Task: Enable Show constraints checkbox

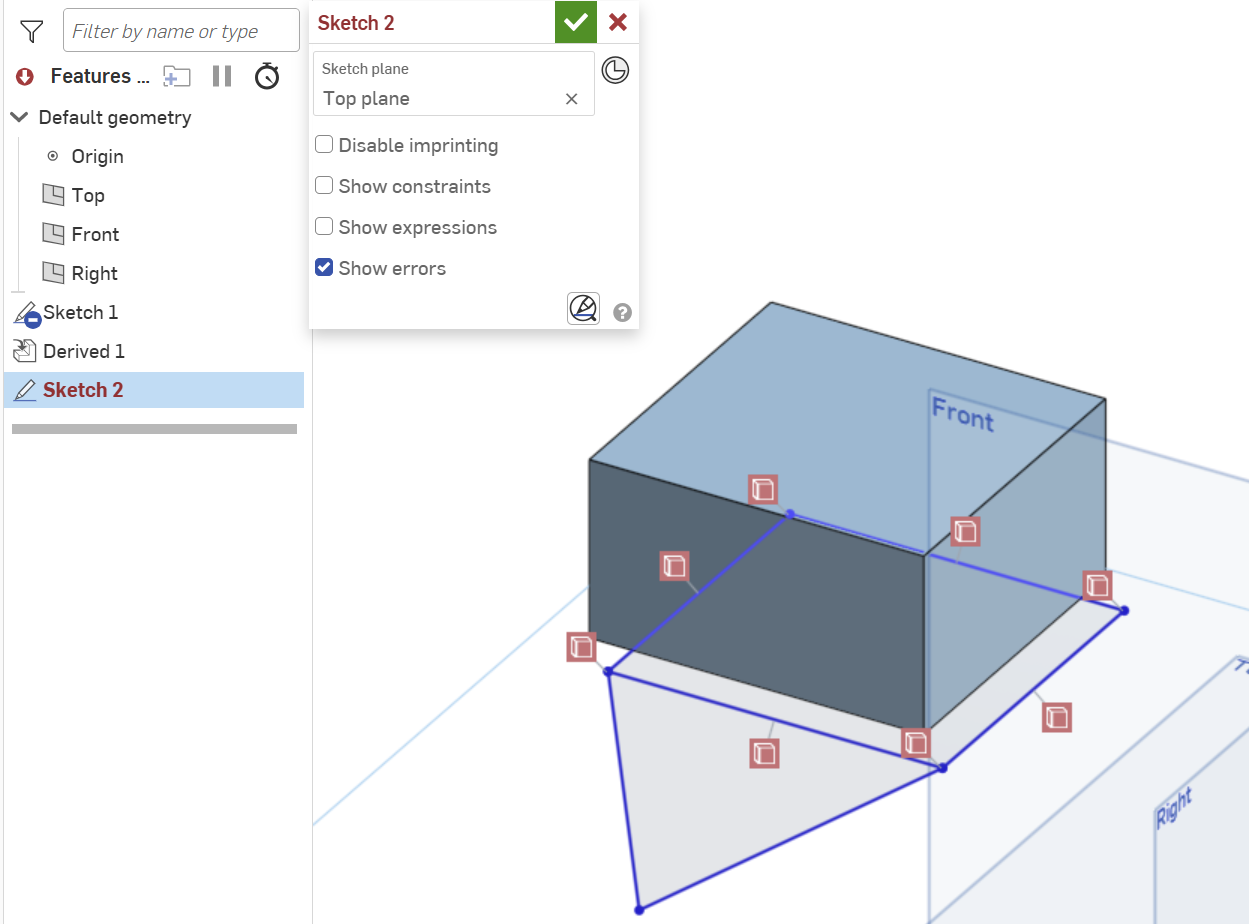Action: [324, 186]
